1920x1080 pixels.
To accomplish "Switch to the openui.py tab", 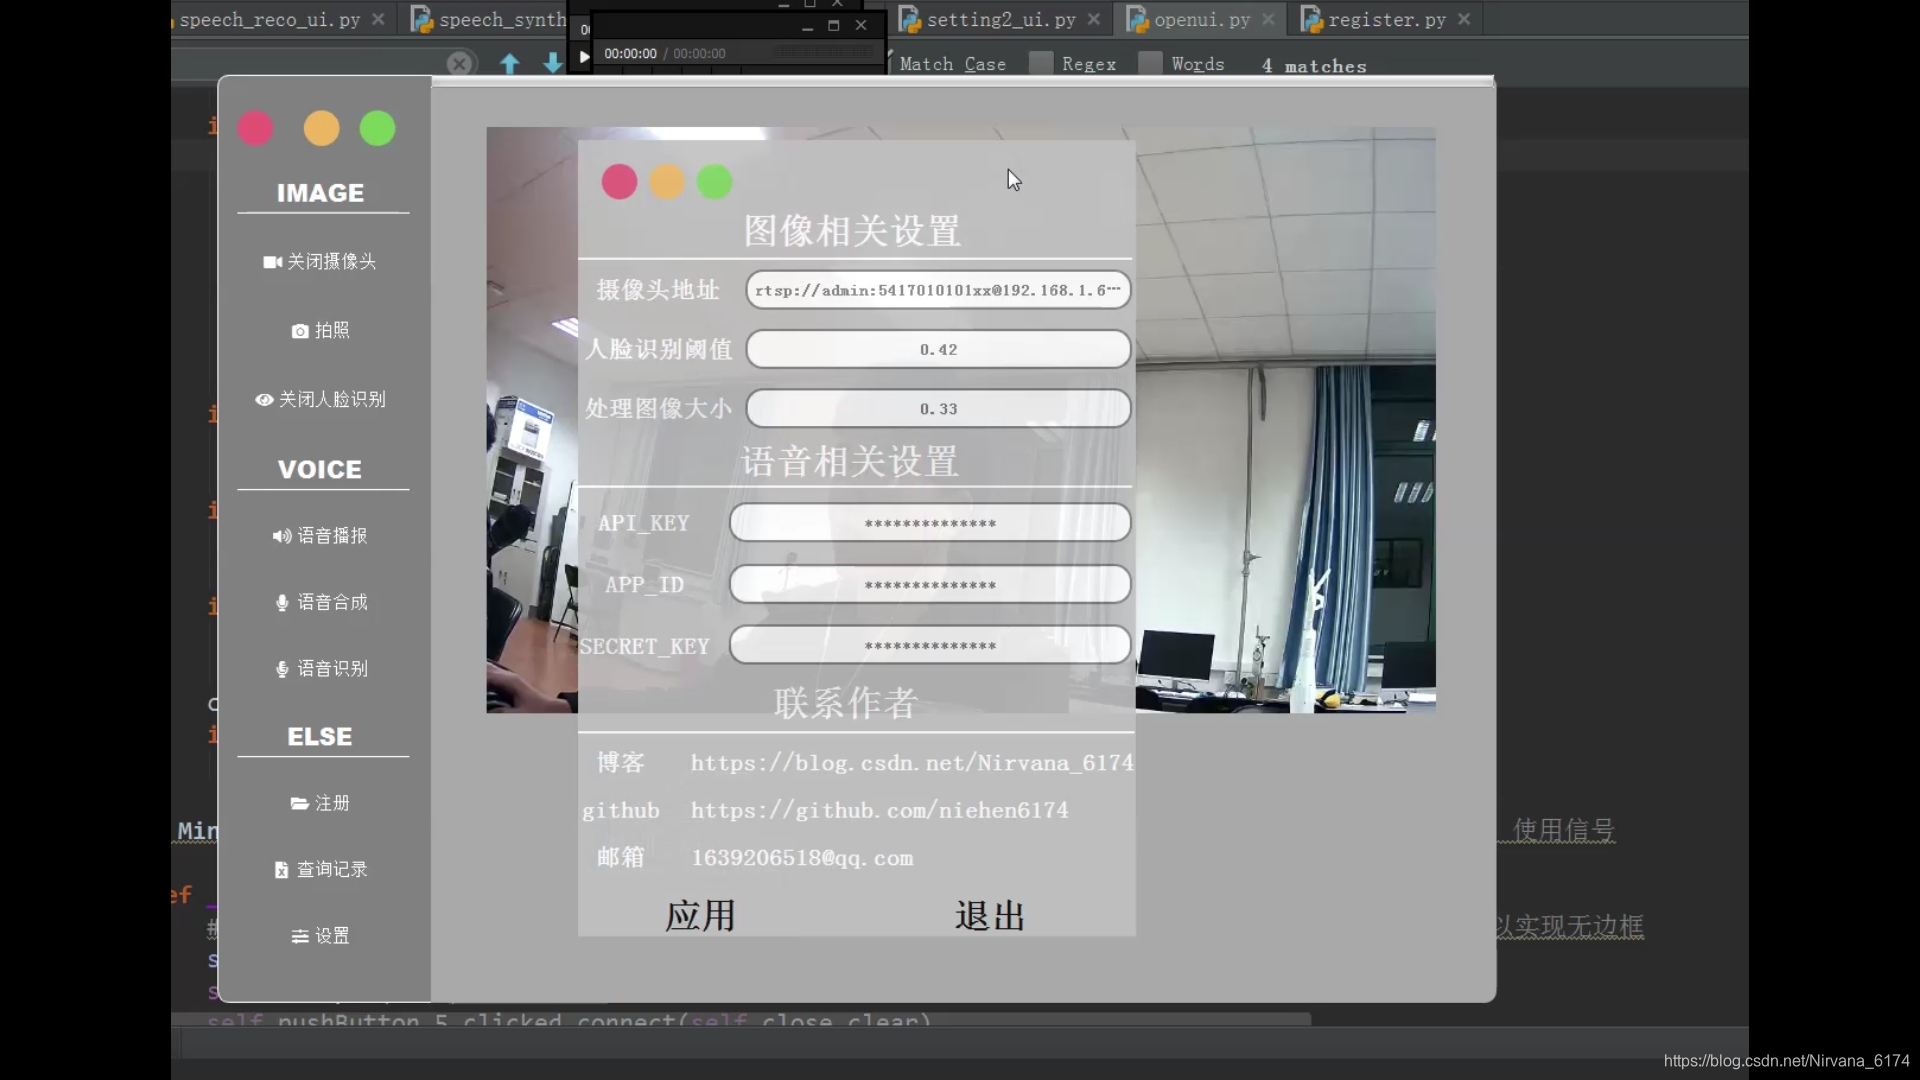I will 1201,20.
